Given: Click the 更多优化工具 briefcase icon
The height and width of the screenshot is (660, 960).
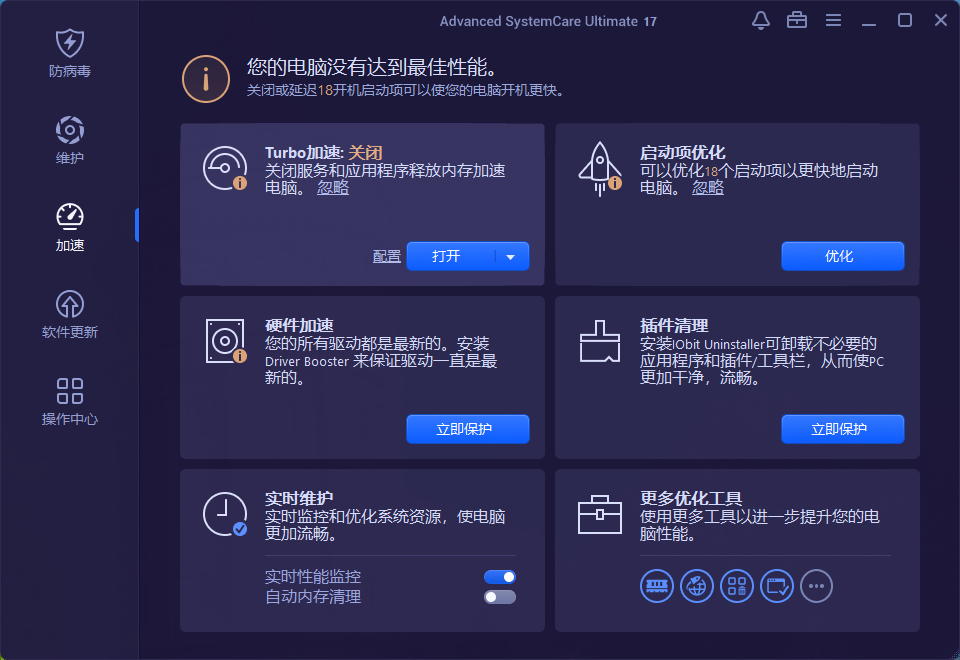Looking at the screenshot, I should 599,514.
